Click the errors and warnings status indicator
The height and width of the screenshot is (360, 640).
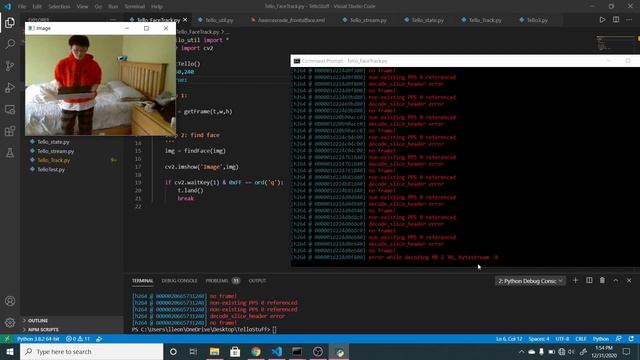click(x=78, y=339)
